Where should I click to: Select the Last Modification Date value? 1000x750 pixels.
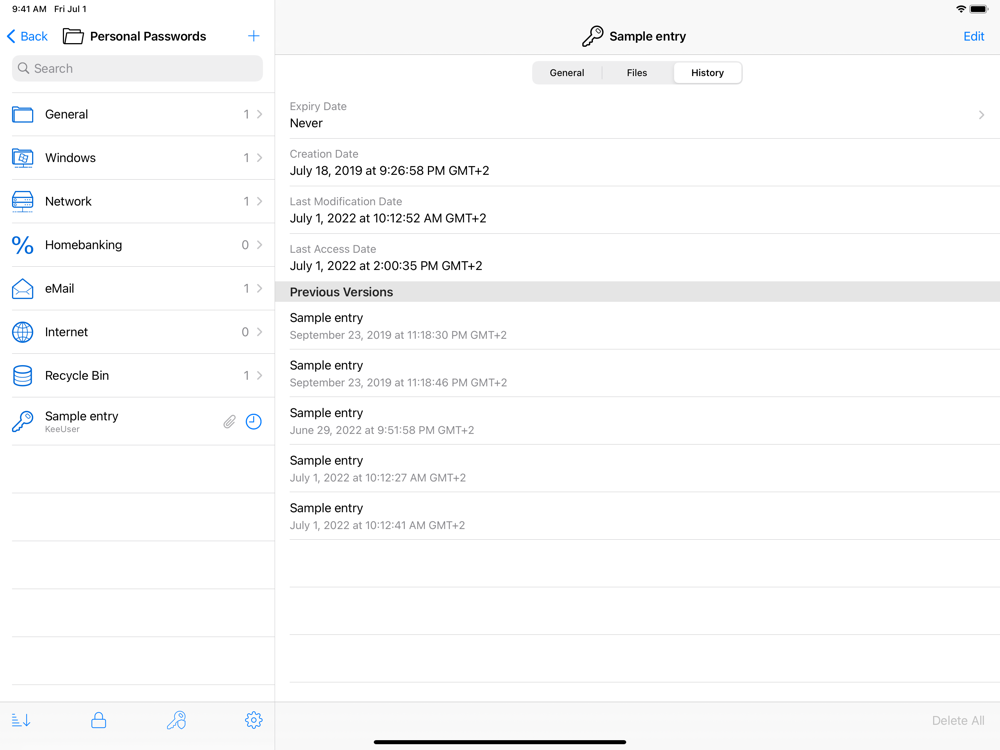click(x=388, y=218)
